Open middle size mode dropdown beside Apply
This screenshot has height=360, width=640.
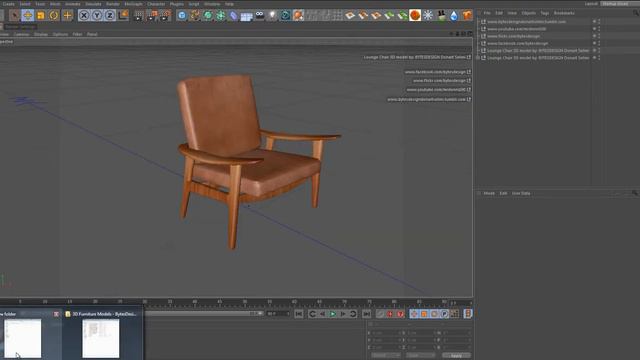tap(421, 356)
